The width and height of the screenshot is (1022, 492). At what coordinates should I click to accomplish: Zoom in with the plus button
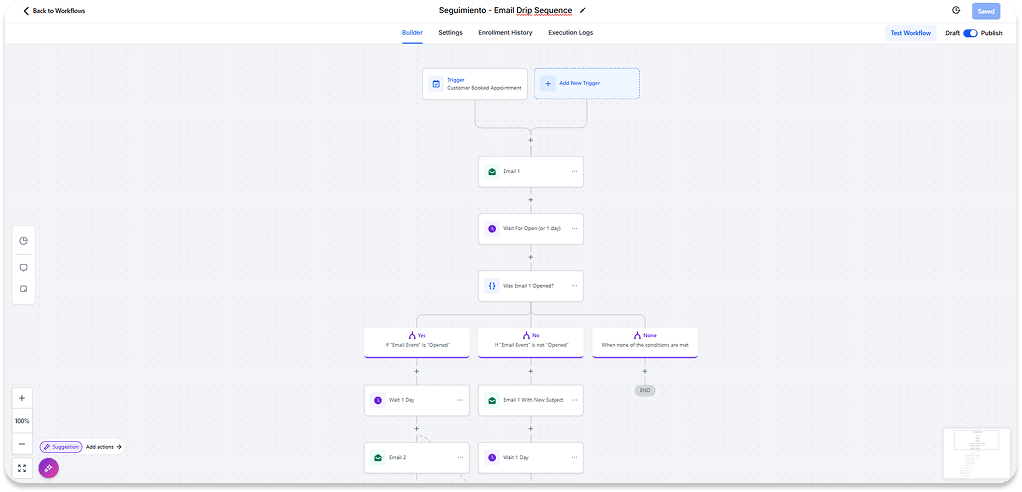click(x=22, y=398)
